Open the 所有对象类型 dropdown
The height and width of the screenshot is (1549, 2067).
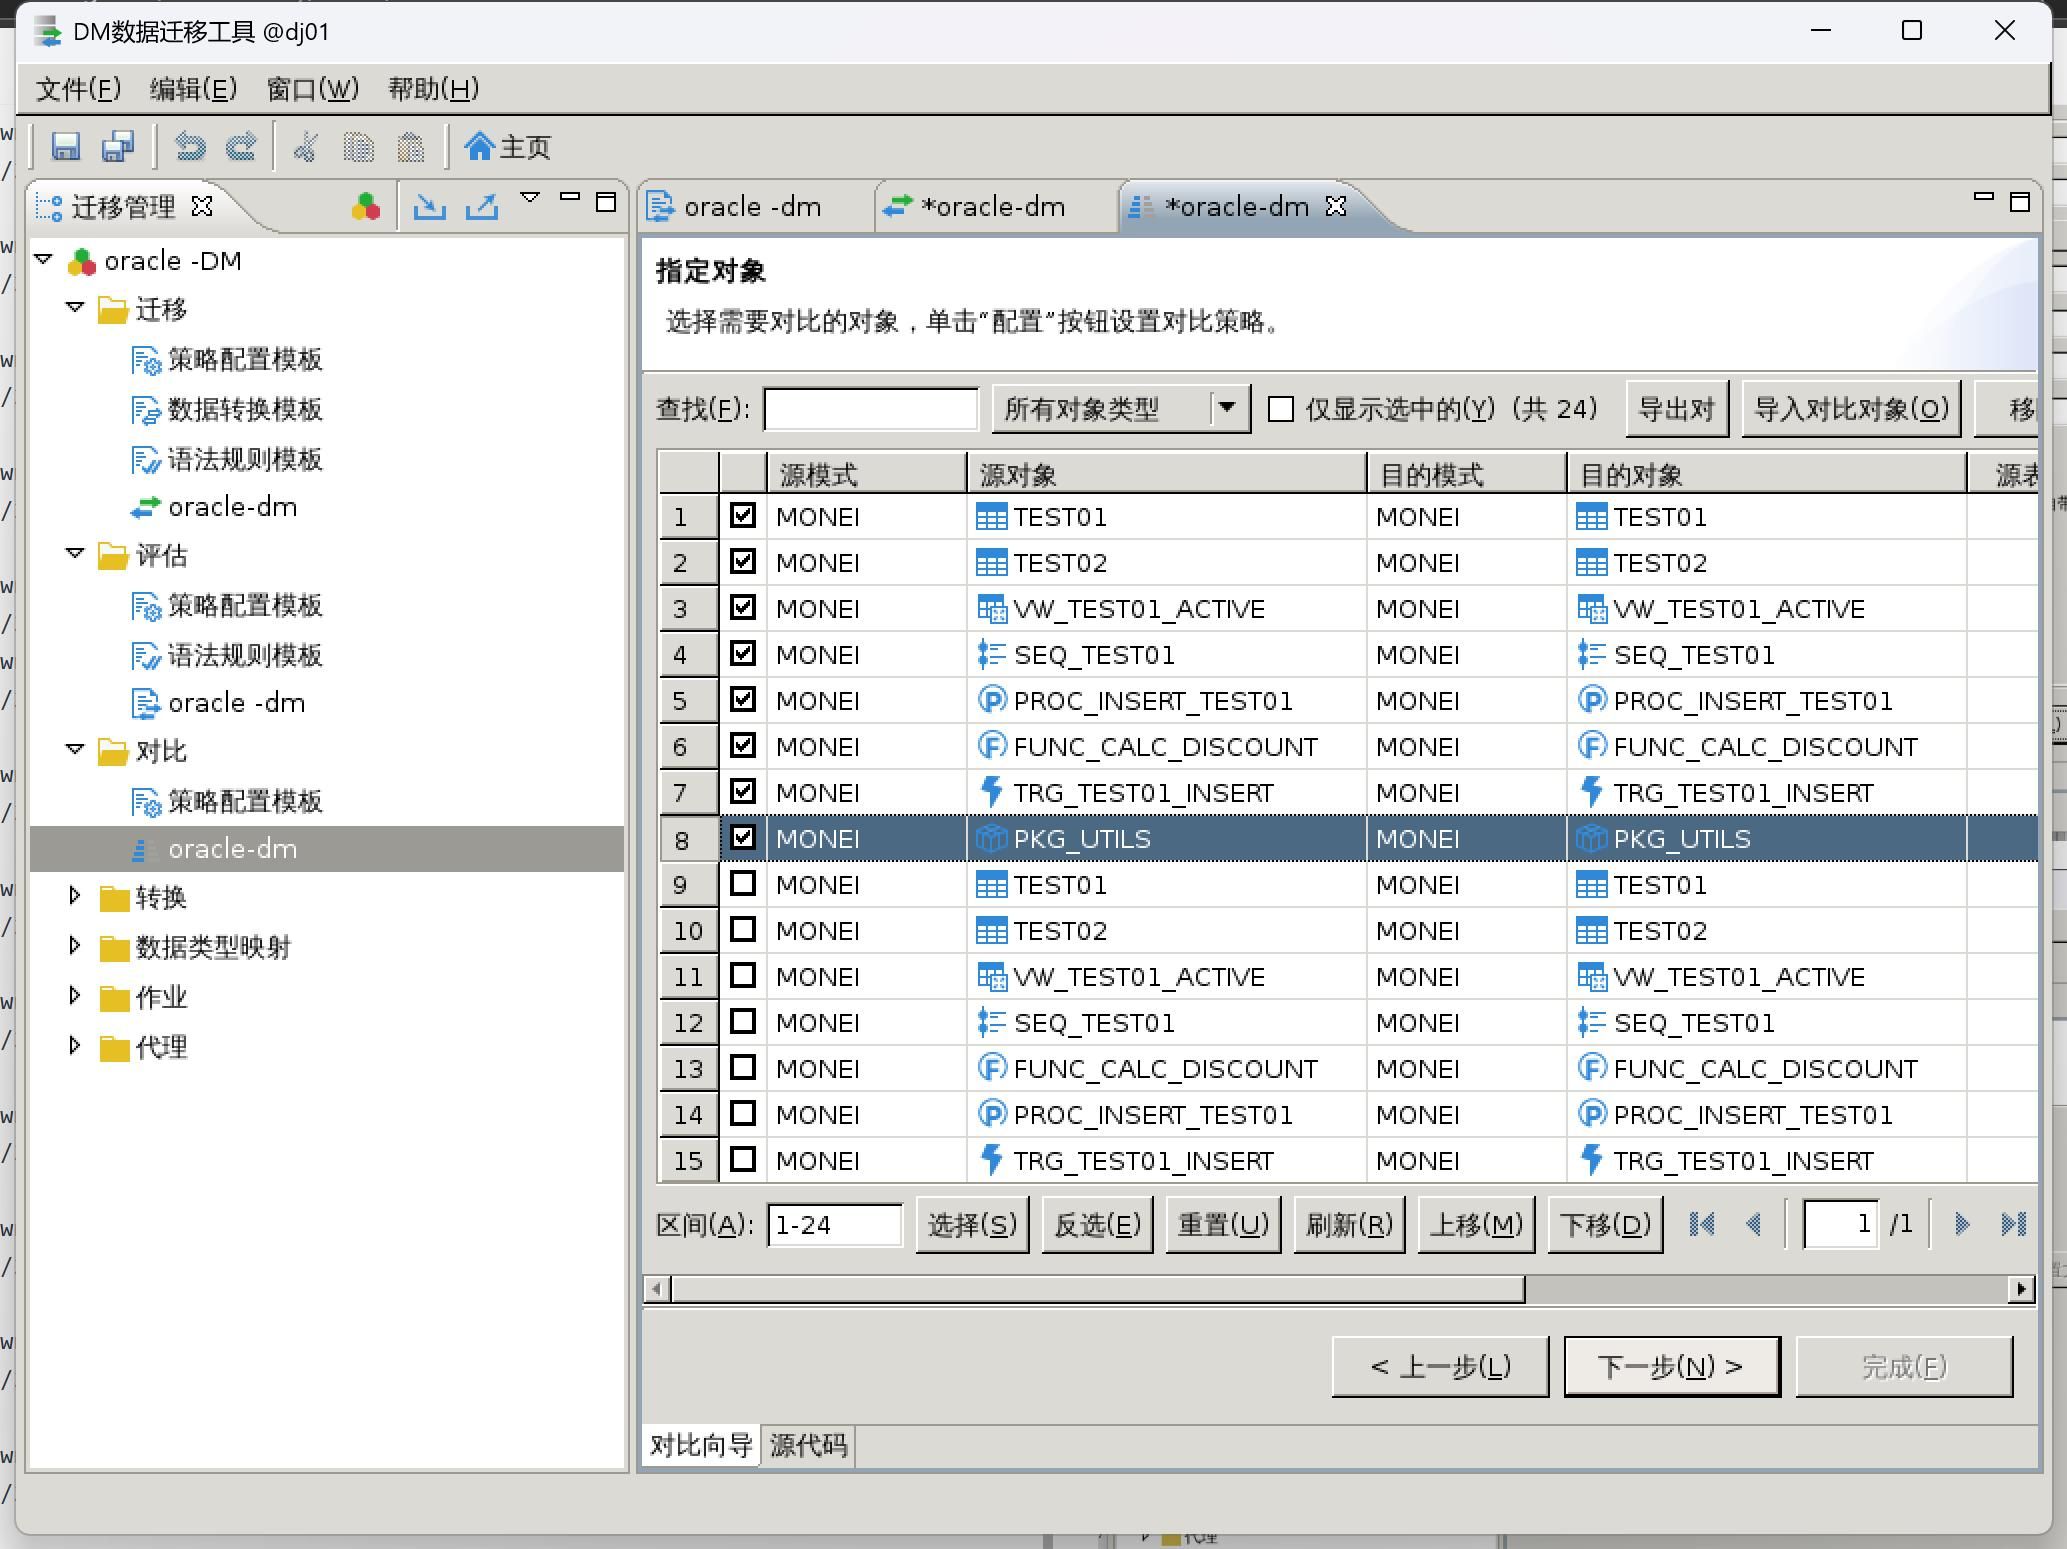(1227, 408)
